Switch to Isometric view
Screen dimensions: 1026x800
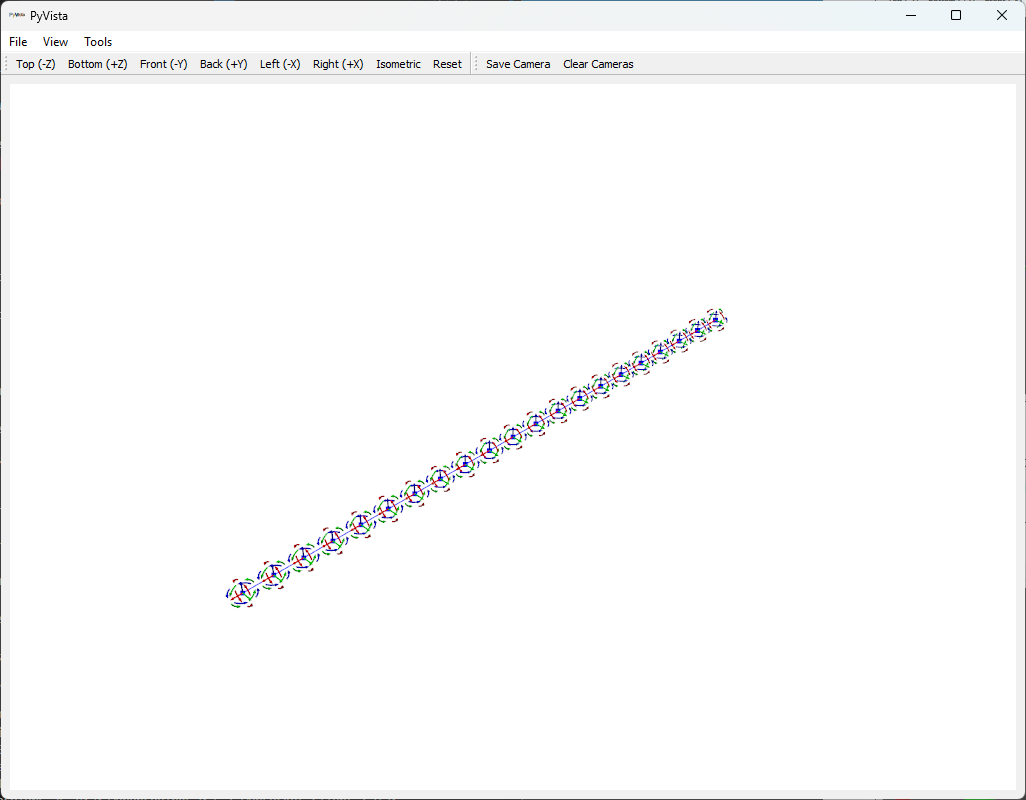[x=398, y=64]
